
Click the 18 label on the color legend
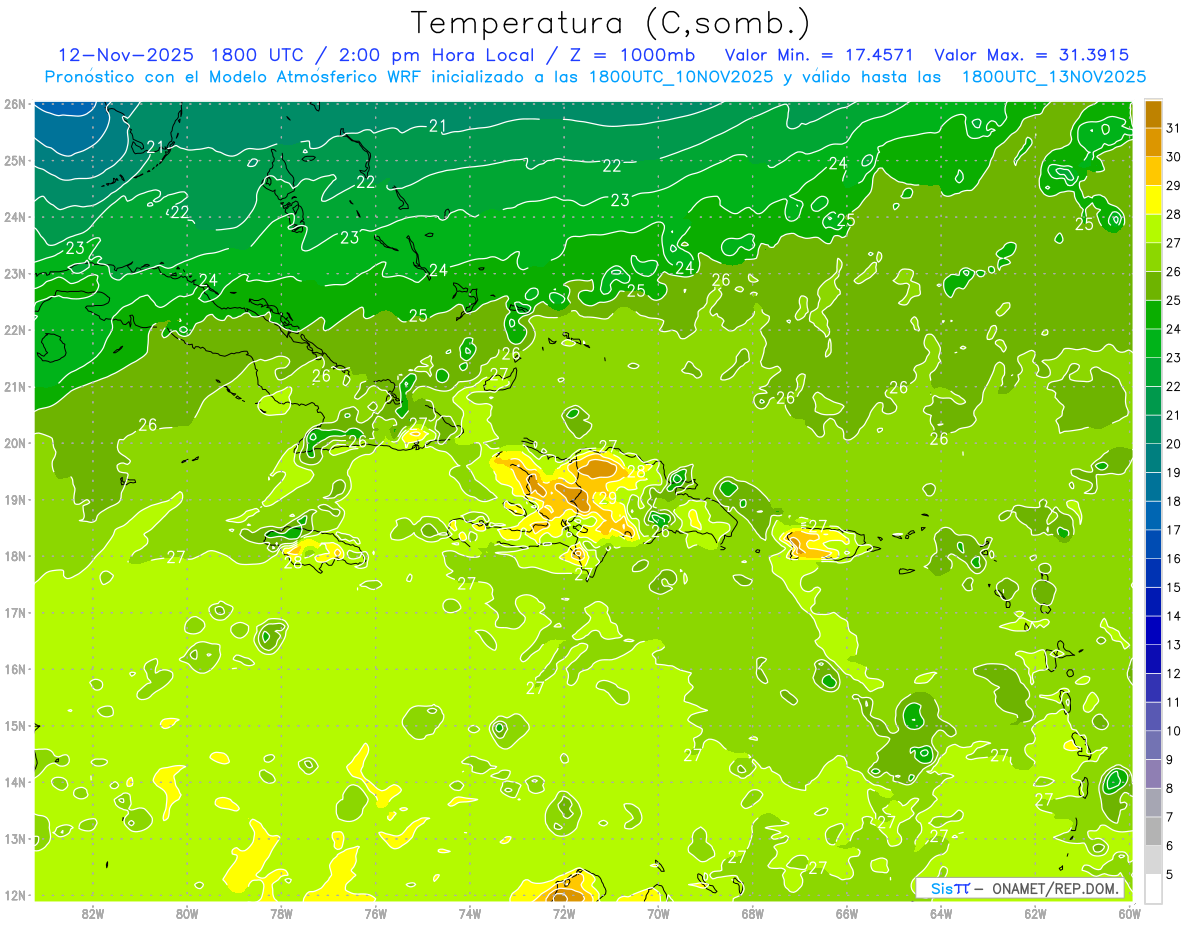[x=1173, y=501]
